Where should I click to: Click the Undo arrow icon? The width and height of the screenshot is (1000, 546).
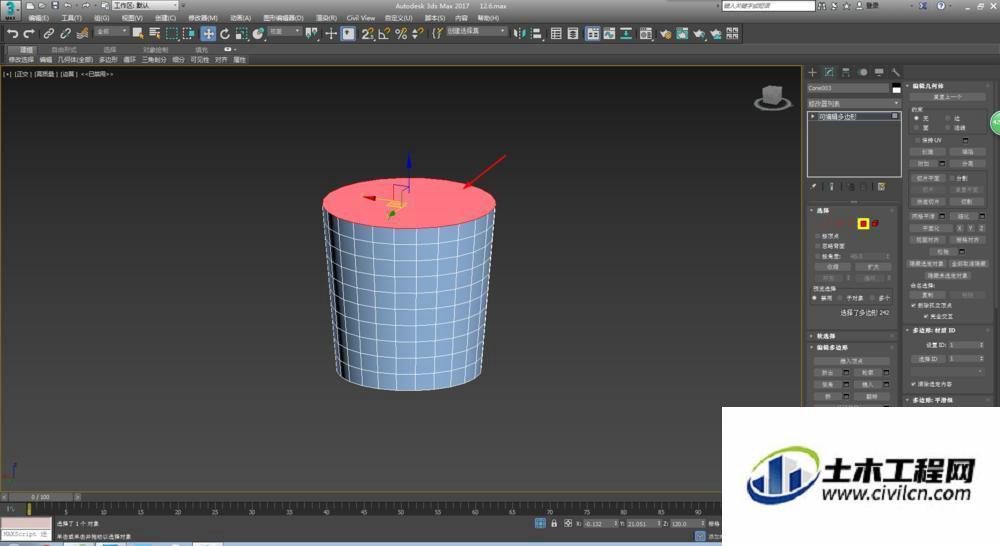[13, 34]
